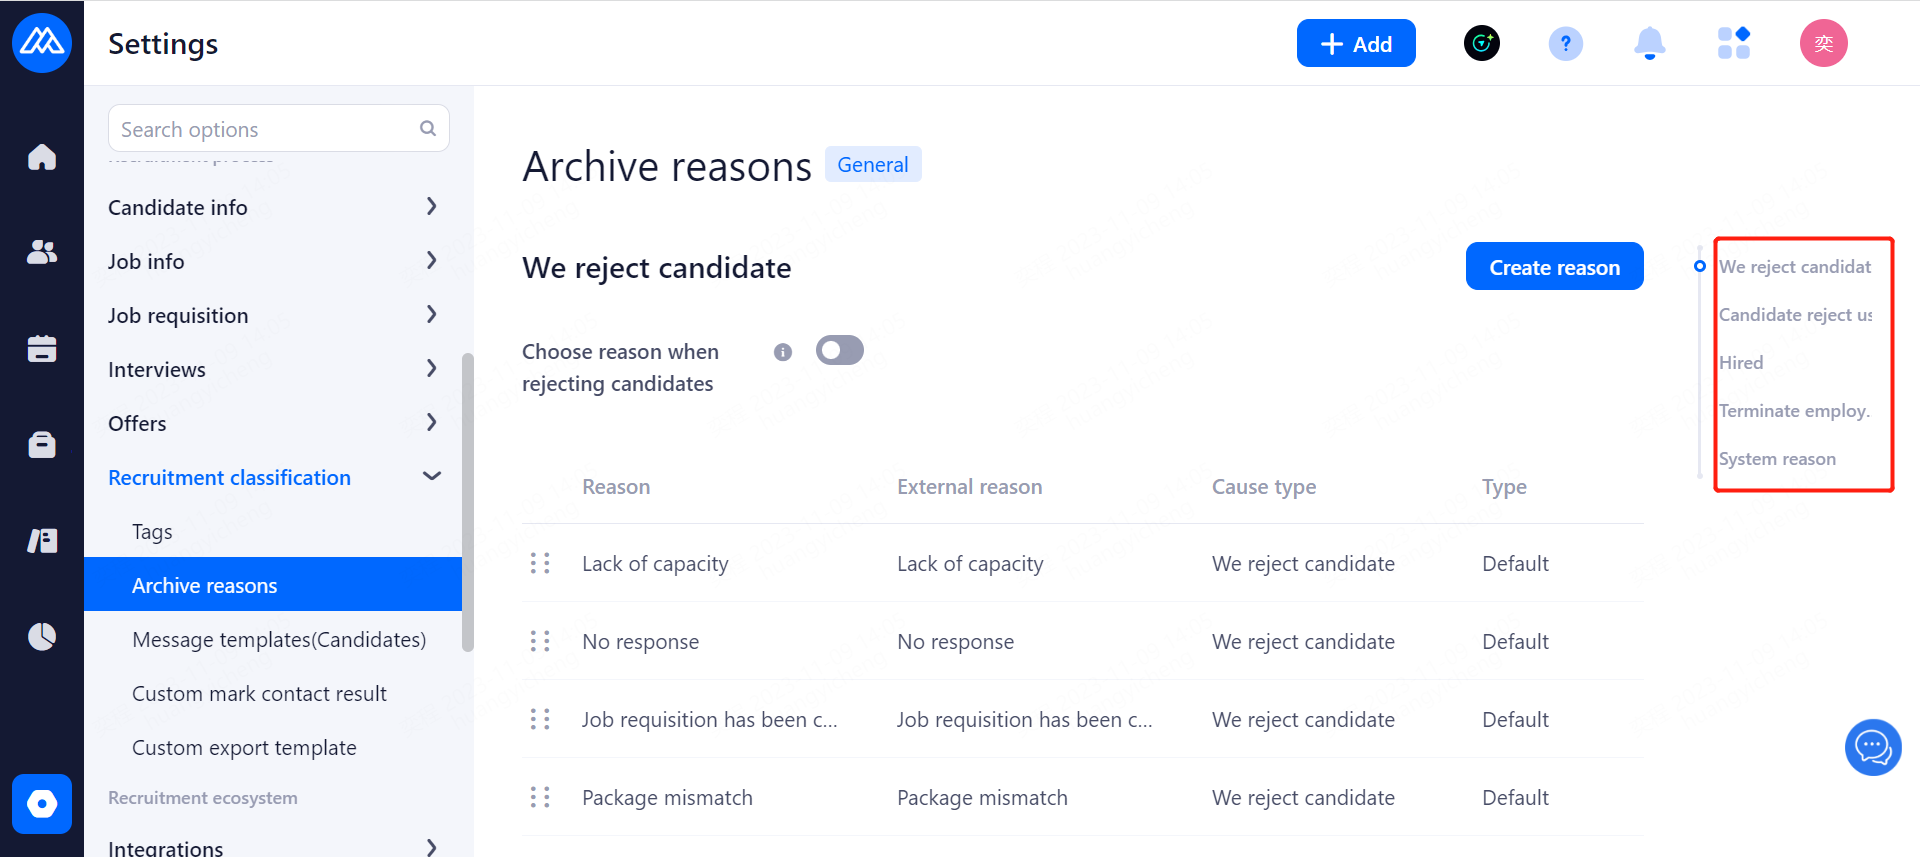This screenshot has height=857, width=1920.
Task: Open the calendar icon in left sidebar
Action: (x=42, y=348)
